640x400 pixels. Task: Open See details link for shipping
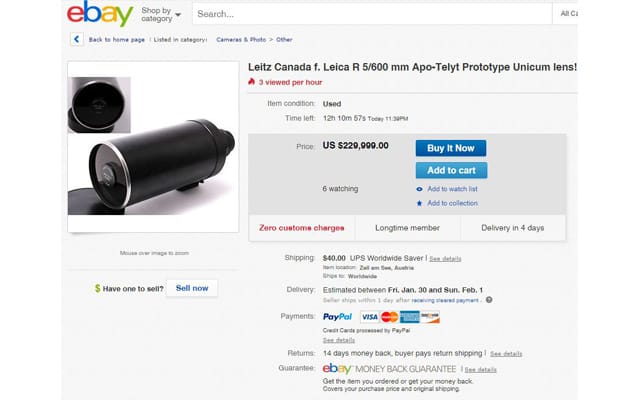pyautogui.click(x=446, y=258)
